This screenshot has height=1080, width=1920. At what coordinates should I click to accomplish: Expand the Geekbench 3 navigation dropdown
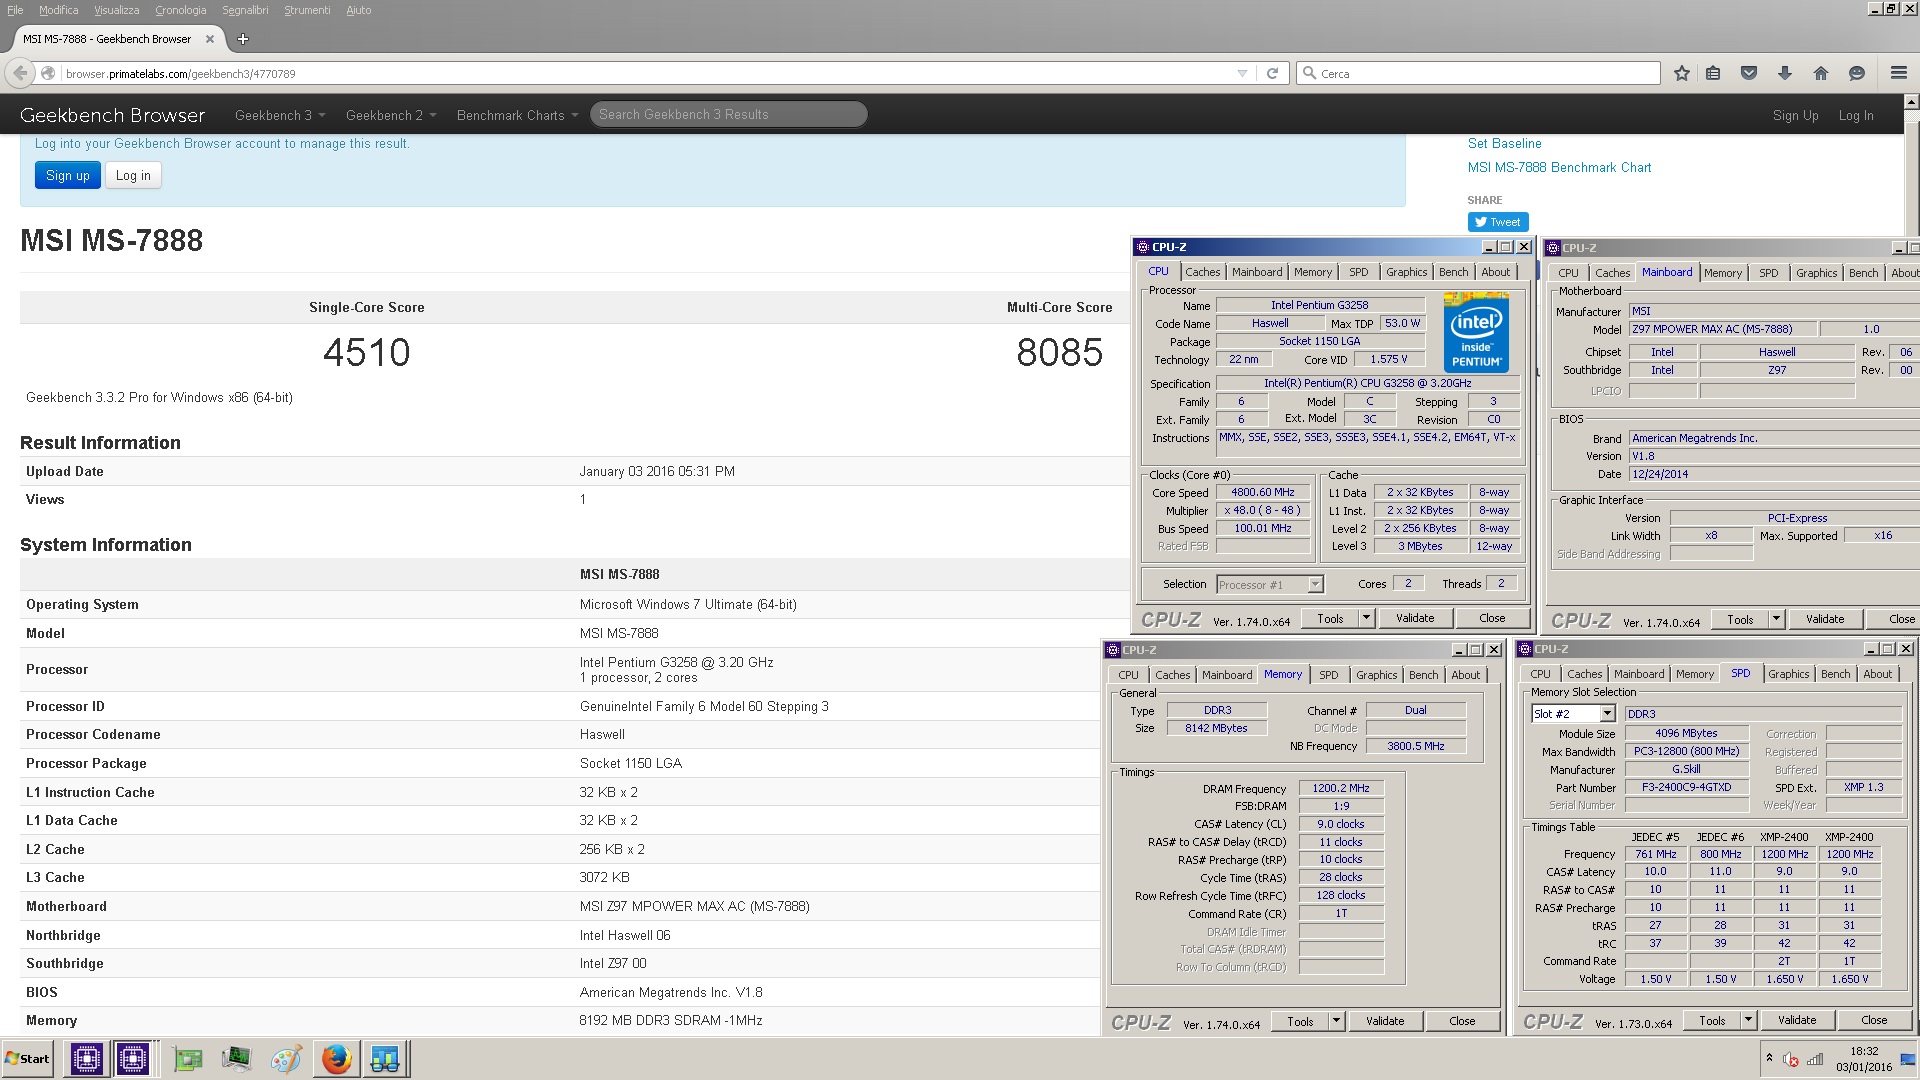coord(280,115)
